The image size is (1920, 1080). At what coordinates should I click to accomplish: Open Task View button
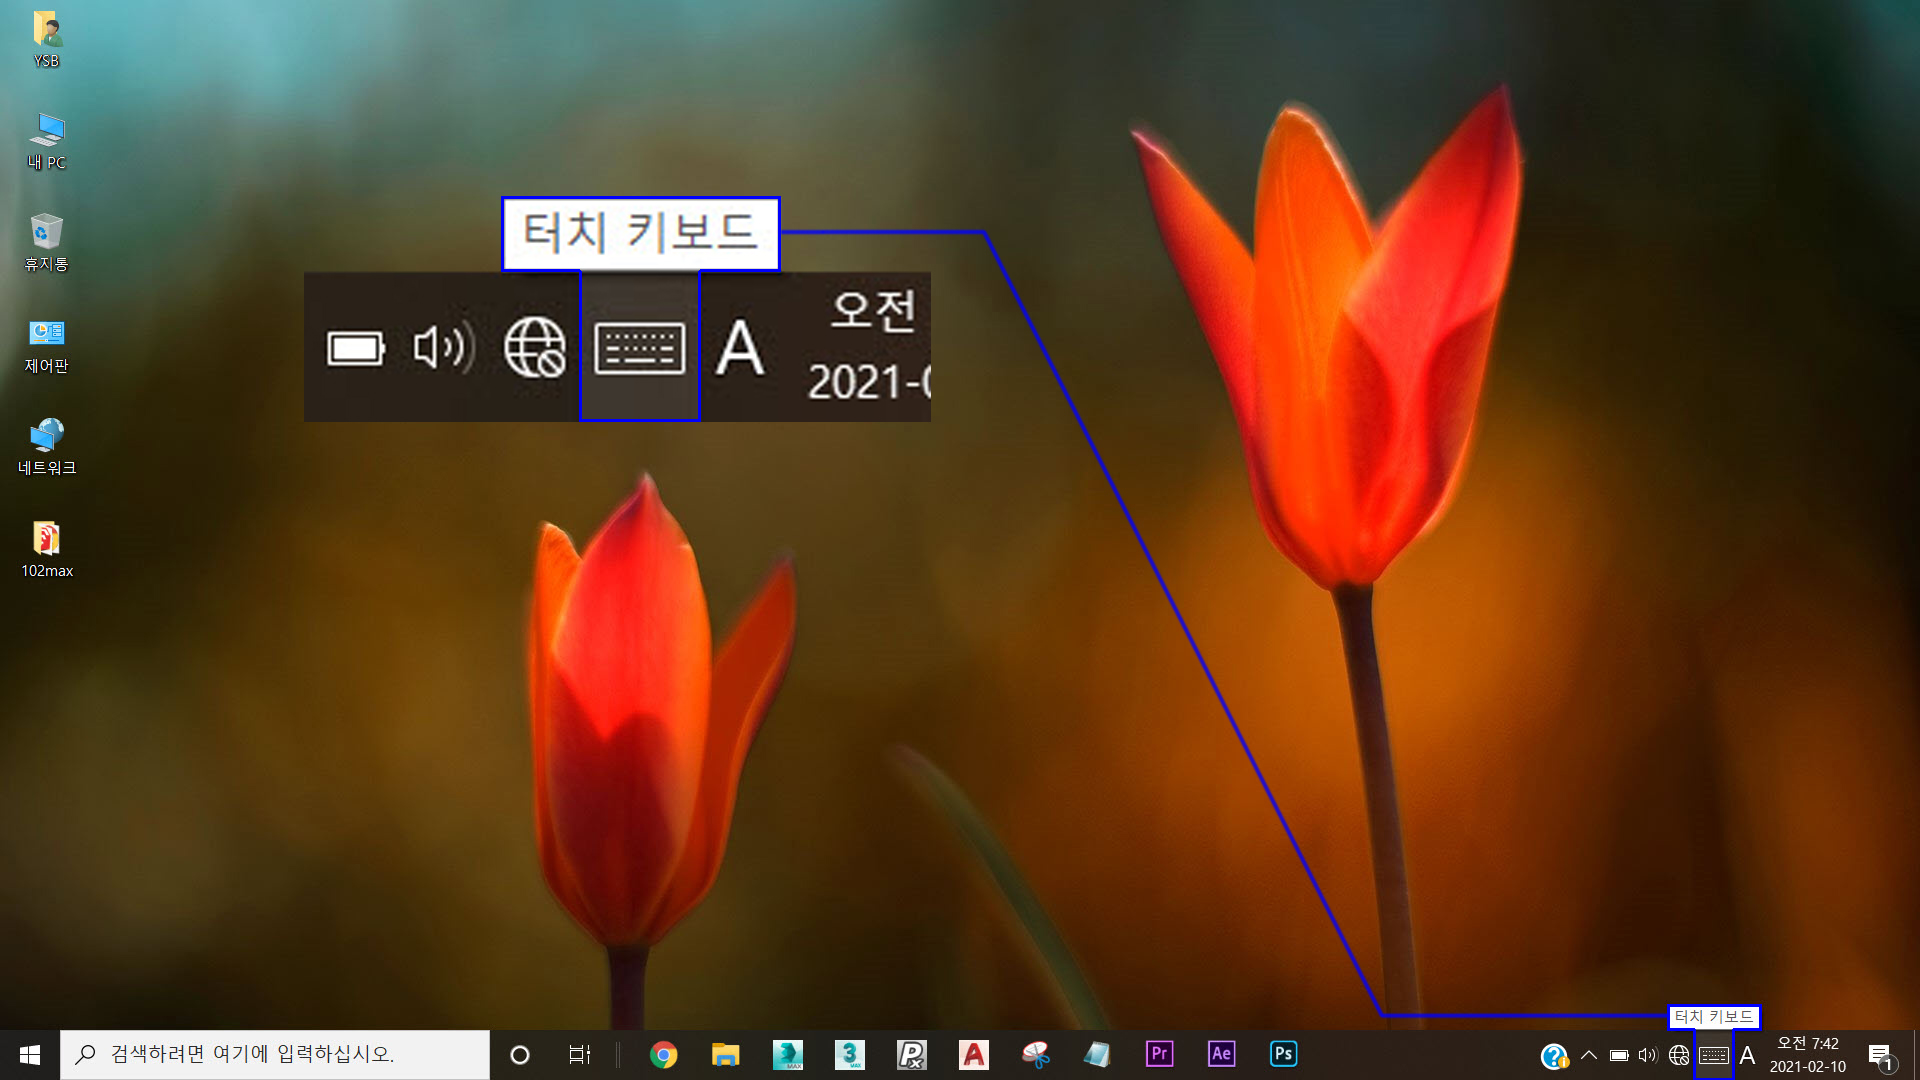click(x=579, y=1055)
